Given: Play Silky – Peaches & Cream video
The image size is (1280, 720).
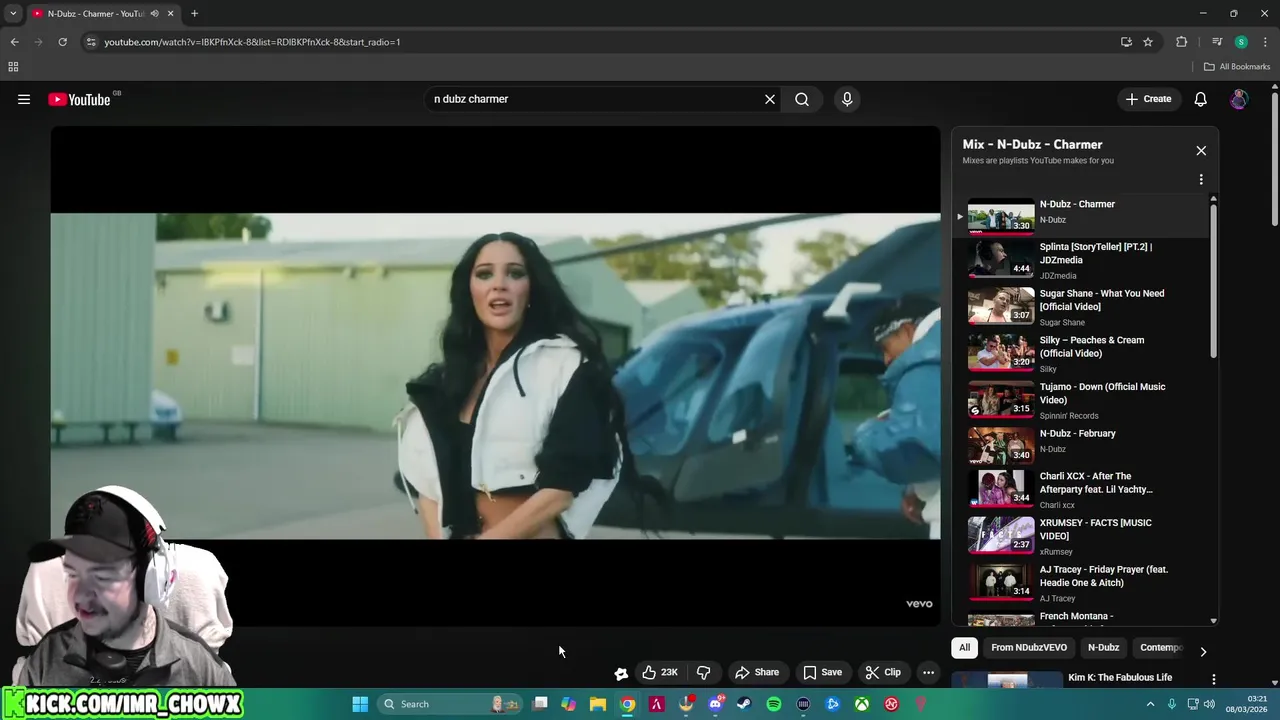Looking at the screenshot, I should pyautogui.click(x=1080, y=353).
